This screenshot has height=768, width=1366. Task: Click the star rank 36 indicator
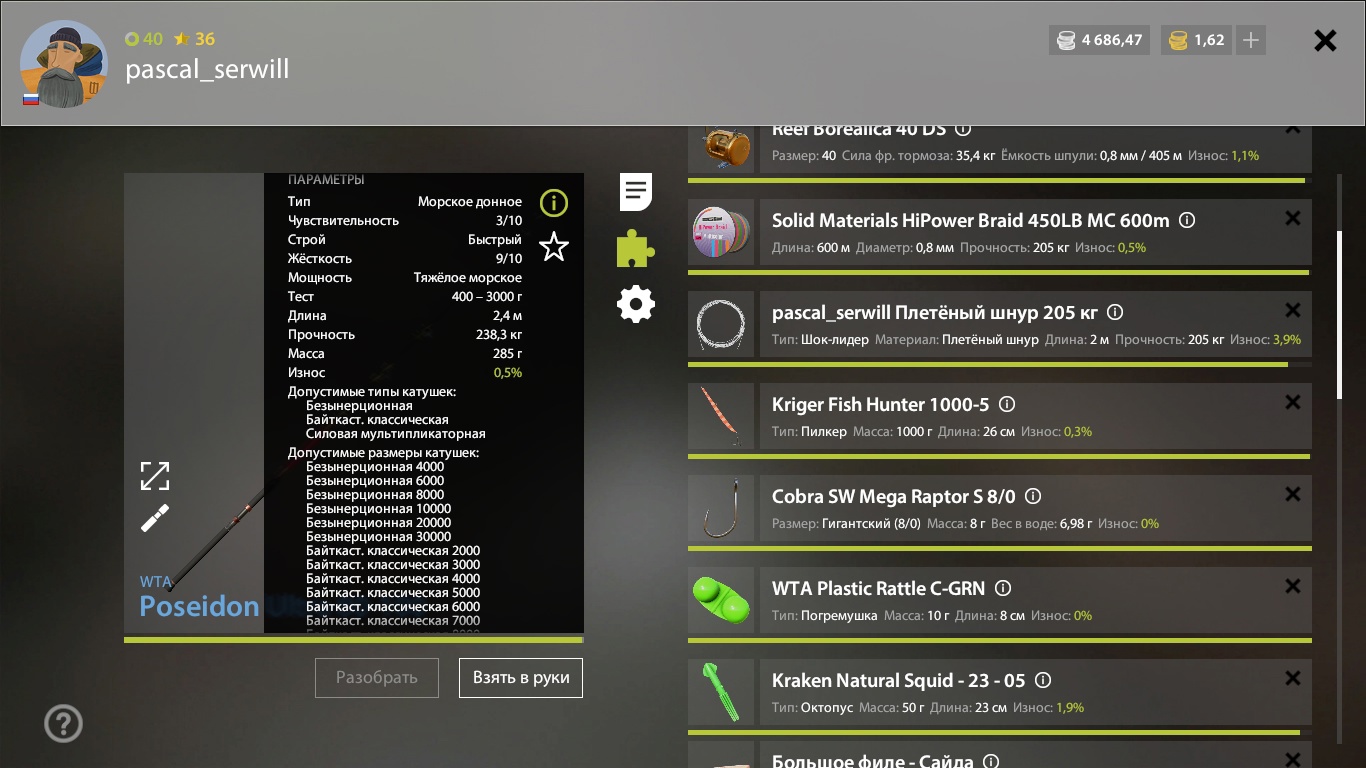(194, 39)
